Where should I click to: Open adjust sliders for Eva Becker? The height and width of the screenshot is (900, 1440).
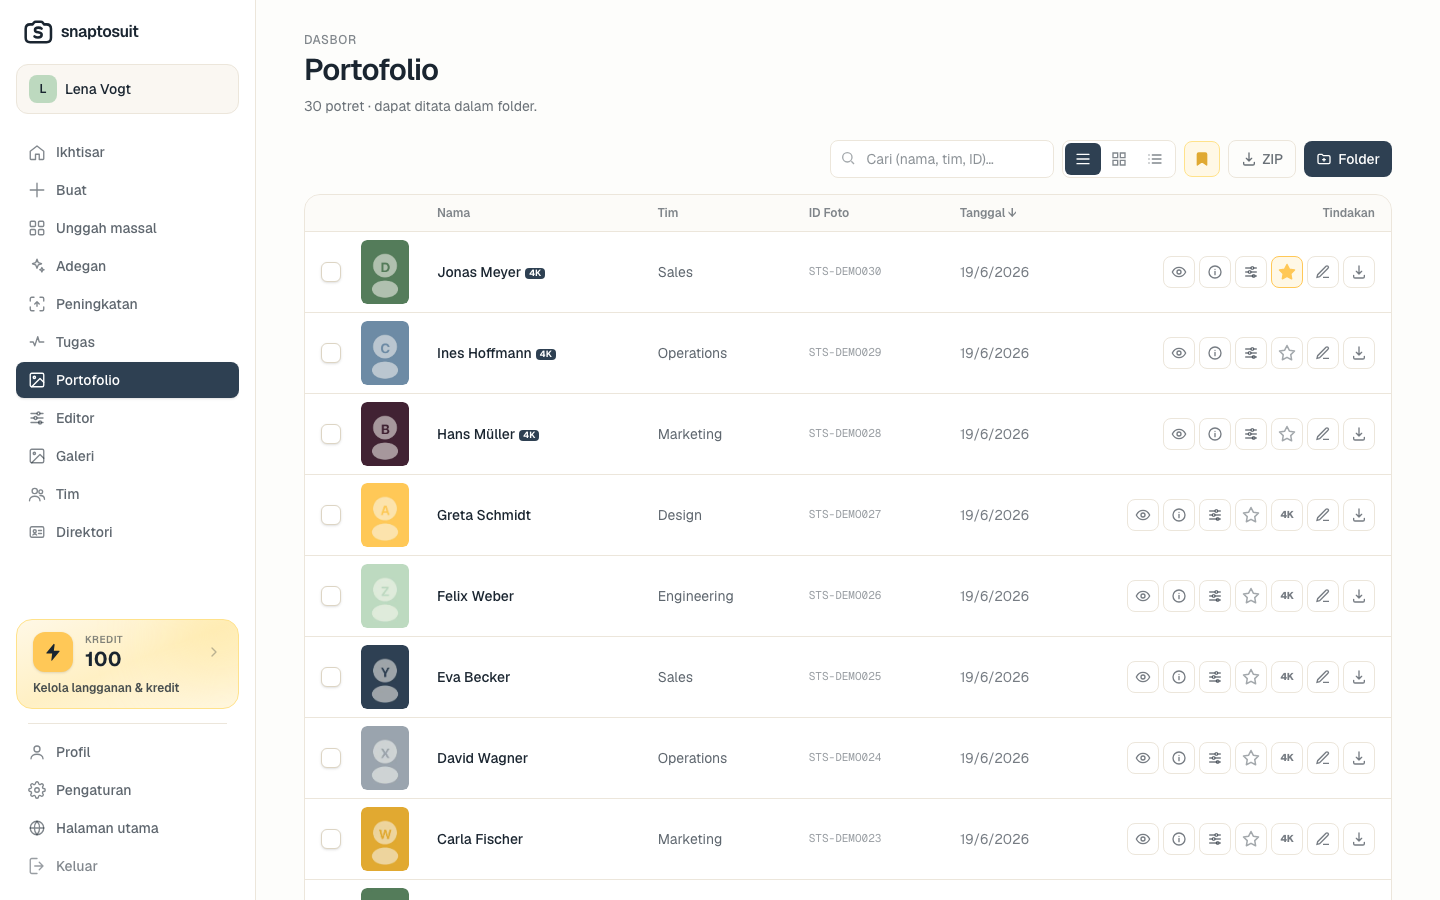click(1215, 677)
